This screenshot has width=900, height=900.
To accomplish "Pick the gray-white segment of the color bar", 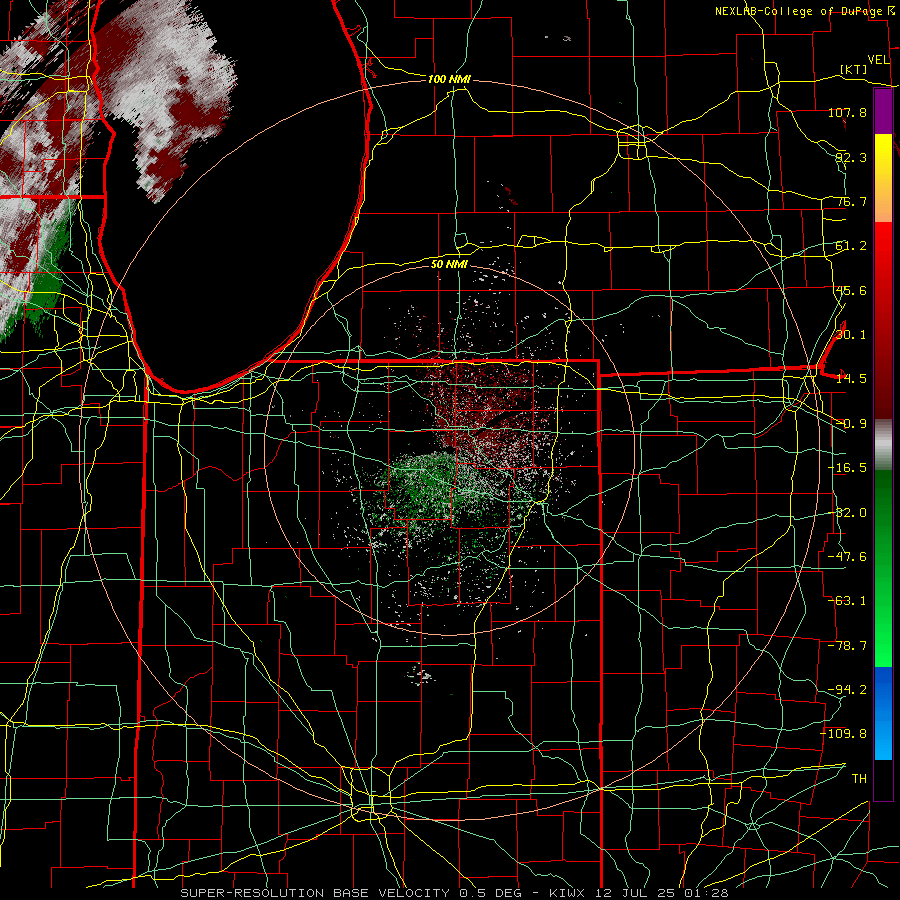I will [x=883, y=445].
